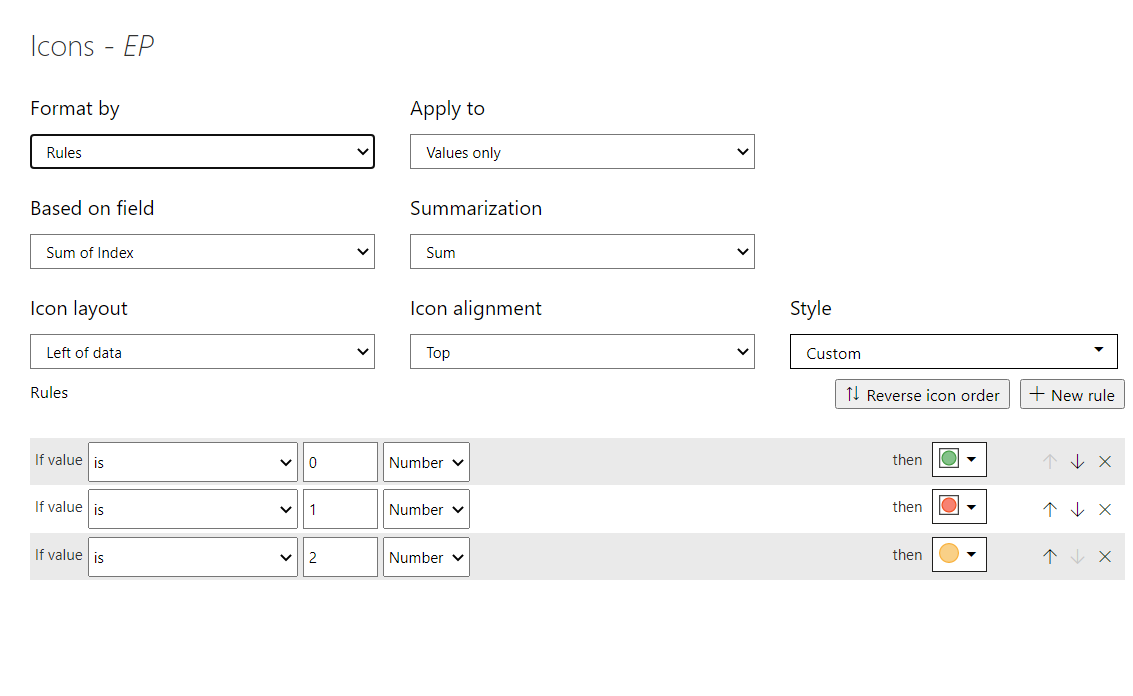The width and height of the screenshot is (1133, 696).
Task: Click the 'Rules' section label
Action: [49, 392]
